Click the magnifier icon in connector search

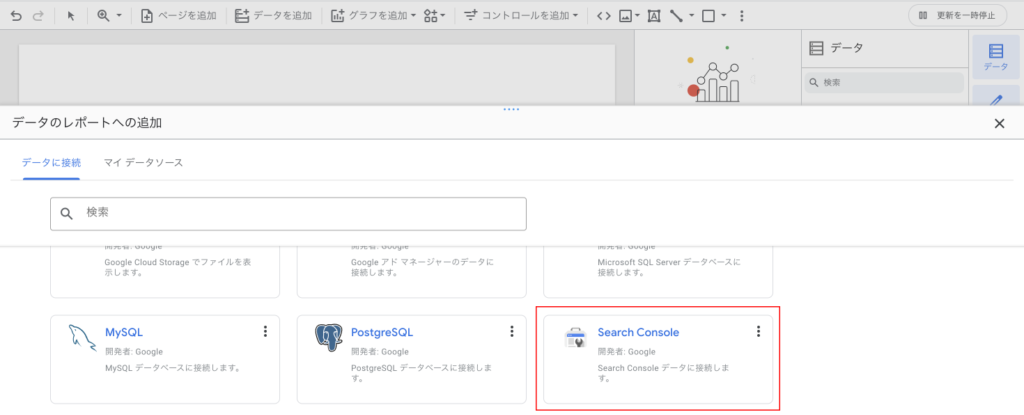(x=67, y=214)
